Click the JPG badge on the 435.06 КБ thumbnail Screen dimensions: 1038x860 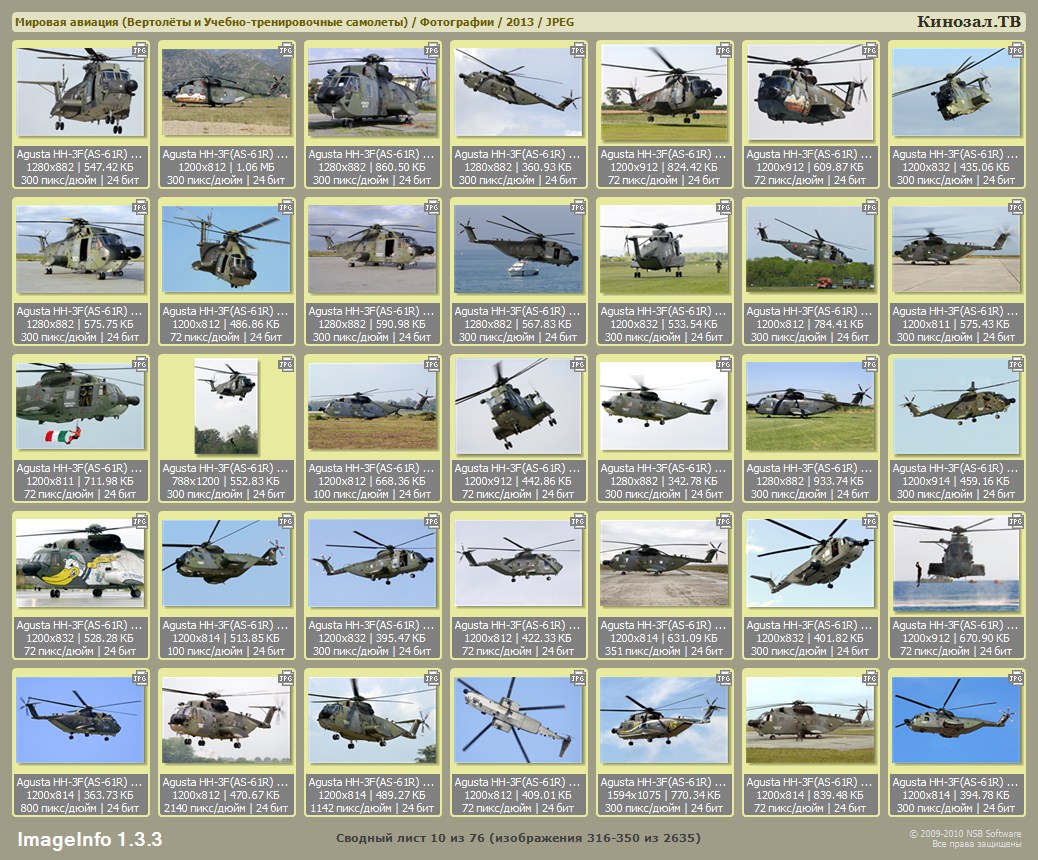[1017, 49]
